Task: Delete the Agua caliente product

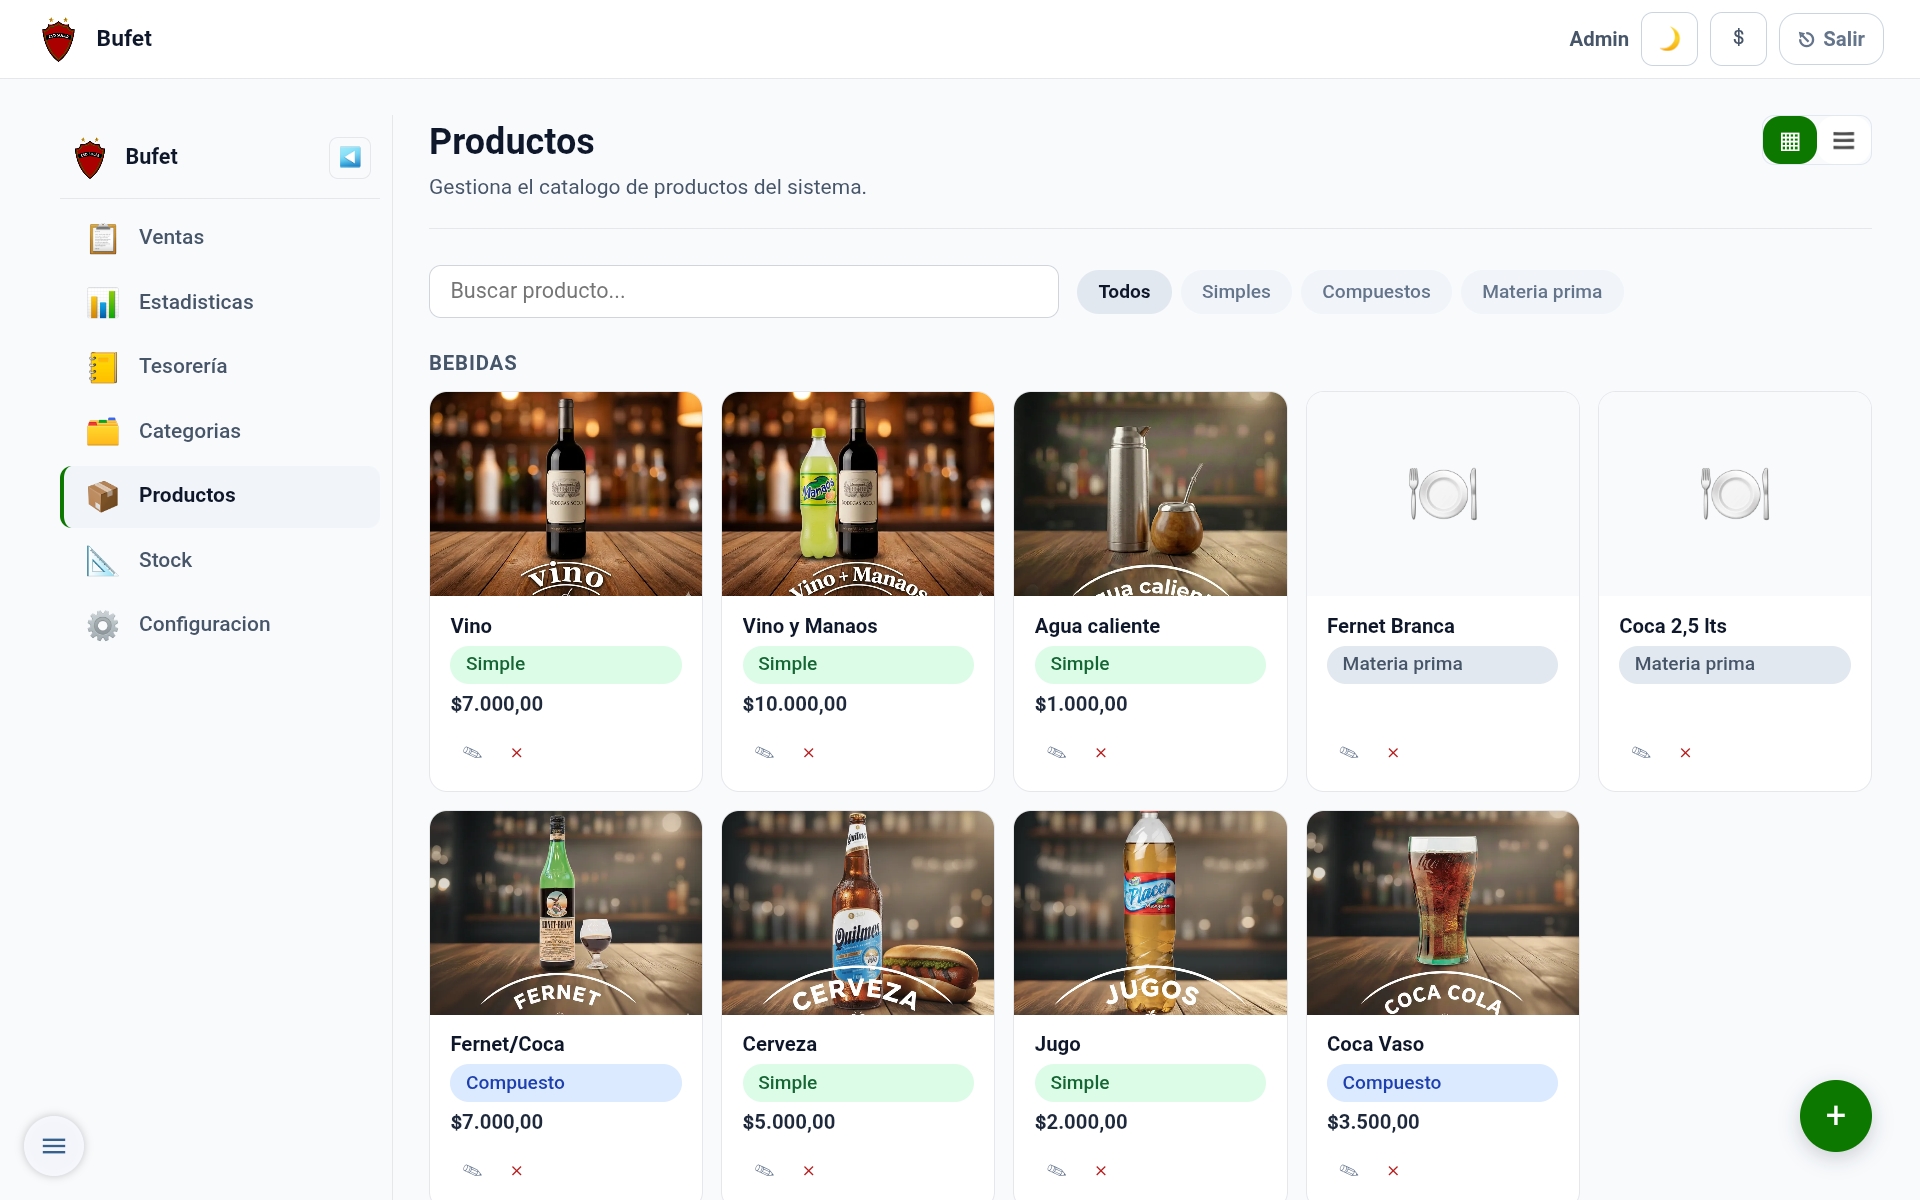Action: click(1101, 753)
